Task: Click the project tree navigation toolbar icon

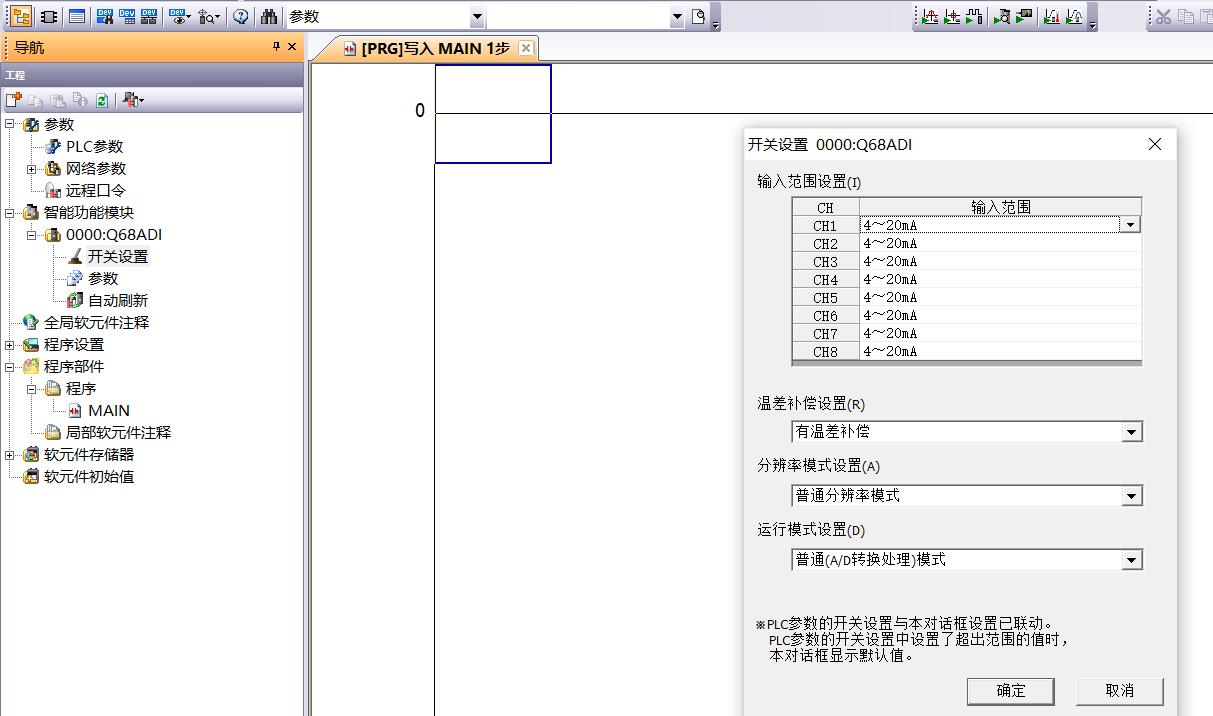Action: coord(21,16)
